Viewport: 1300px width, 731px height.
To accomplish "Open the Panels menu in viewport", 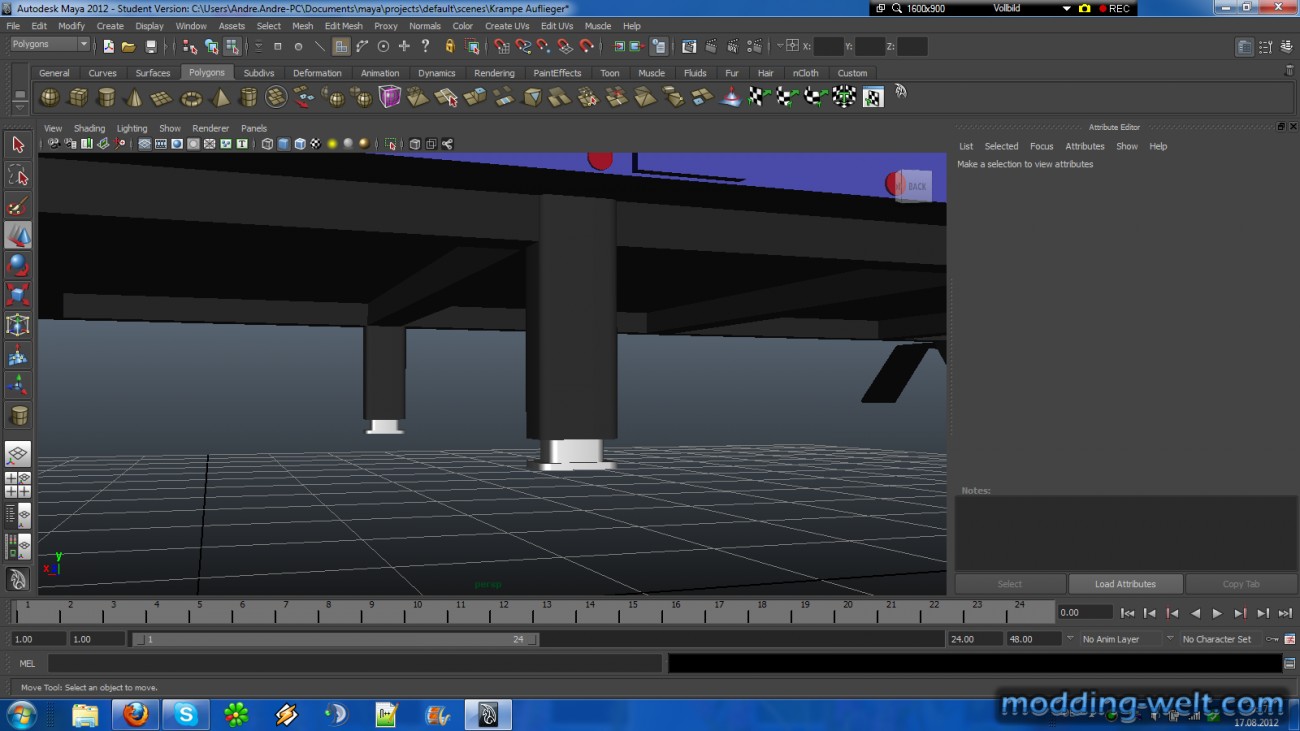I will pos(254,128).
